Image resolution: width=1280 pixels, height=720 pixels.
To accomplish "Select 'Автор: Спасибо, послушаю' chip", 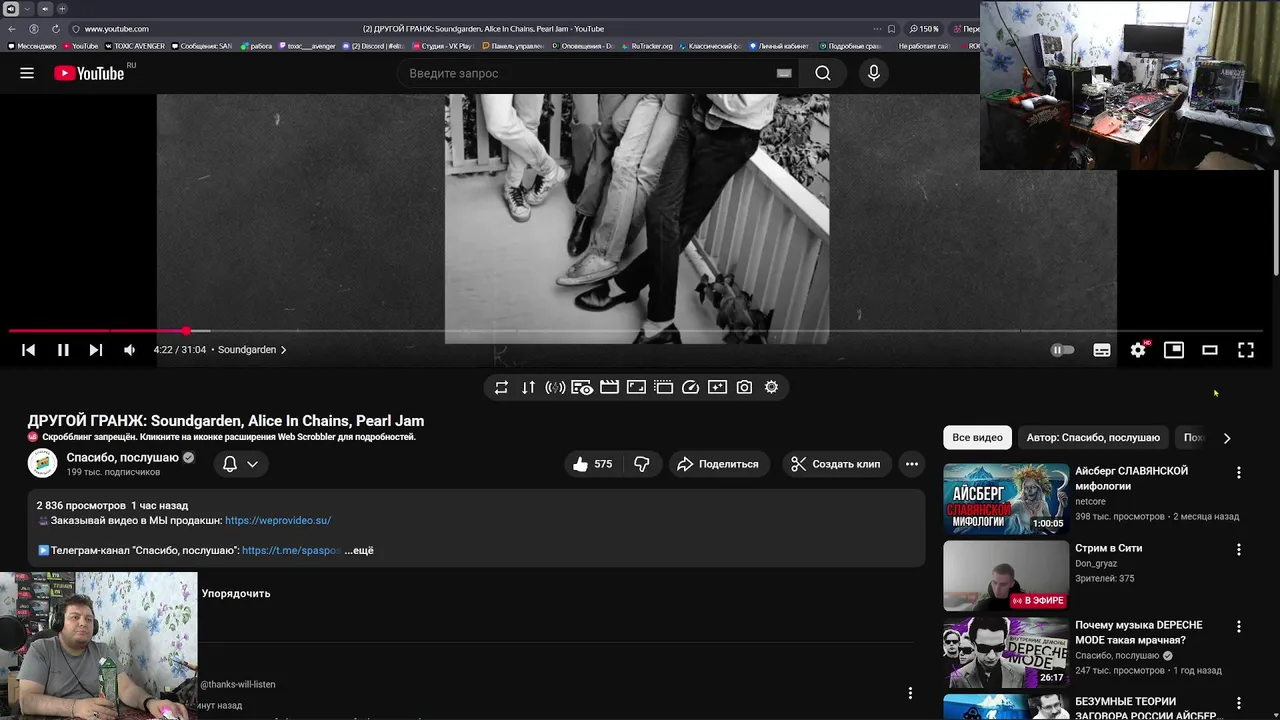I will (1093, 437).
